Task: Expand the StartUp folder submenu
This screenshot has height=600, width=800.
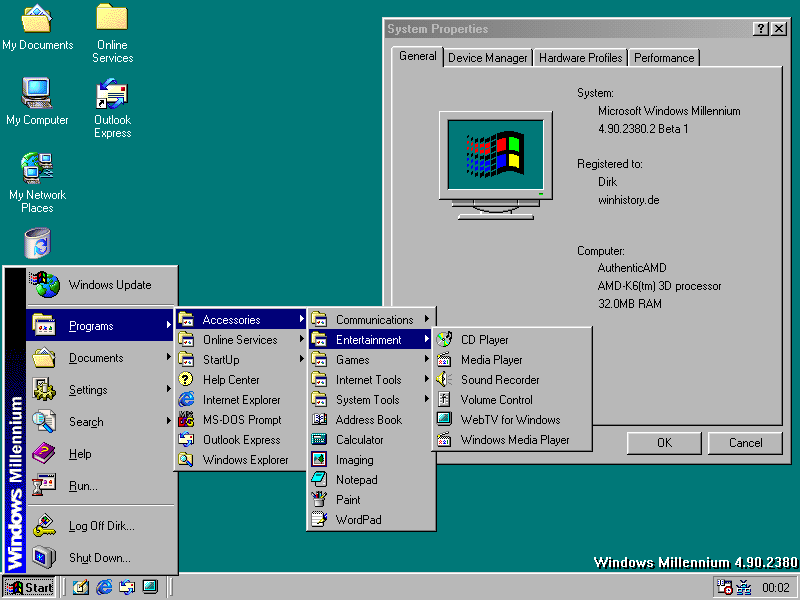Action: pos(241,360)
